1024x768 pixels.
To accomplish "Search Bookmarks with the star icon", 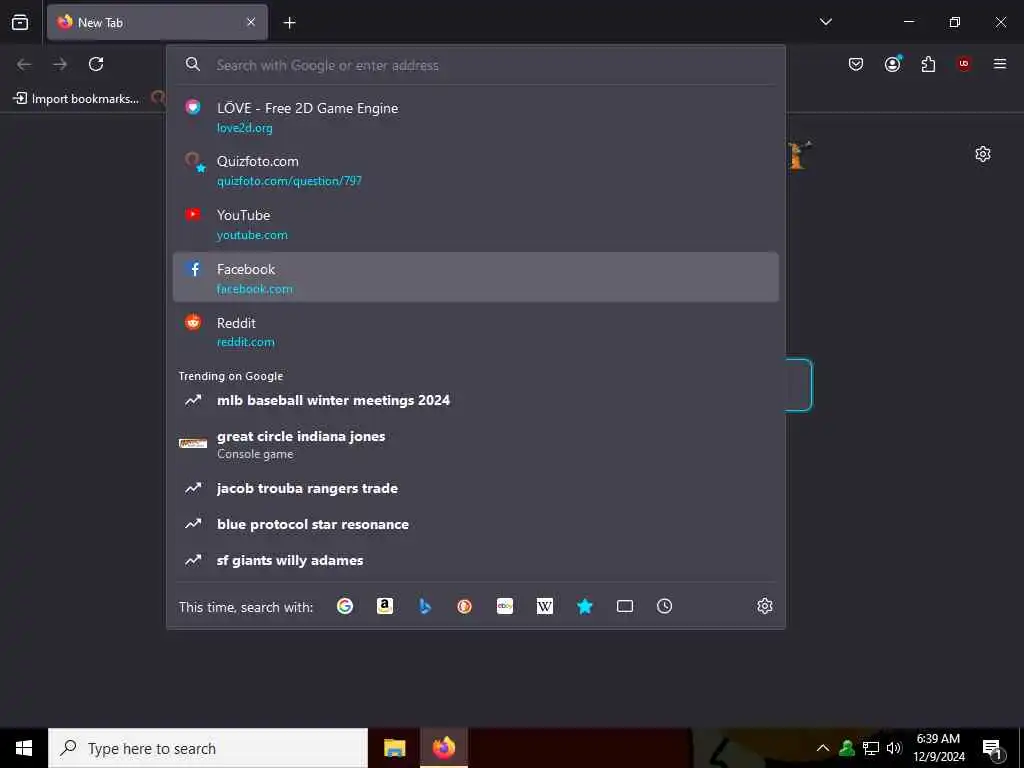I will tap(584, 606).
